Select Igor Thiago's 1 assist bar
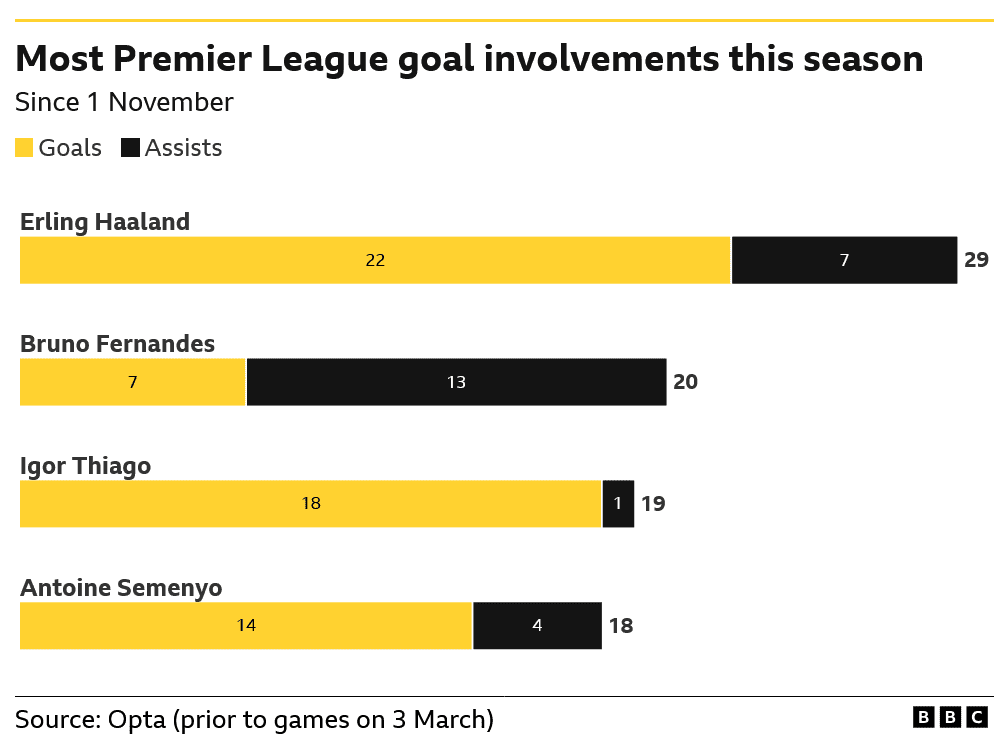 618,504
